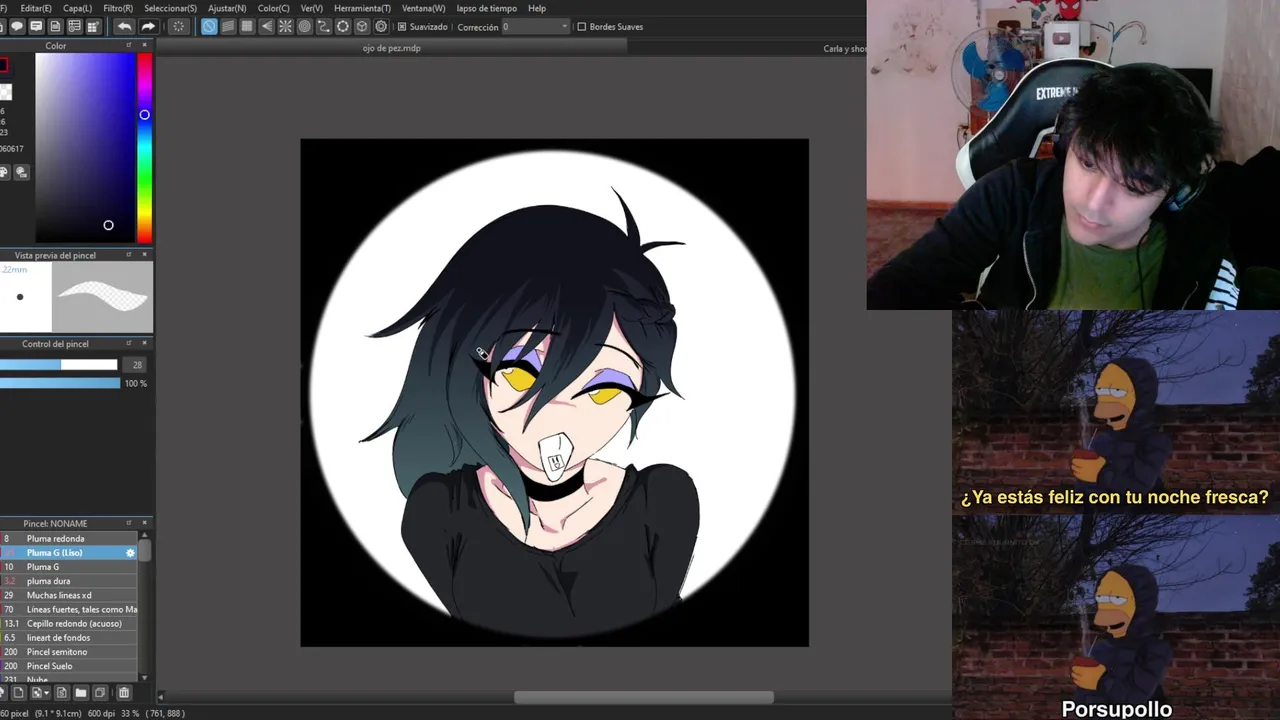The width and height of the screenshot is (1280, 720).
Task: Adjust the brush size slider
Action: [x=58, y=365]
